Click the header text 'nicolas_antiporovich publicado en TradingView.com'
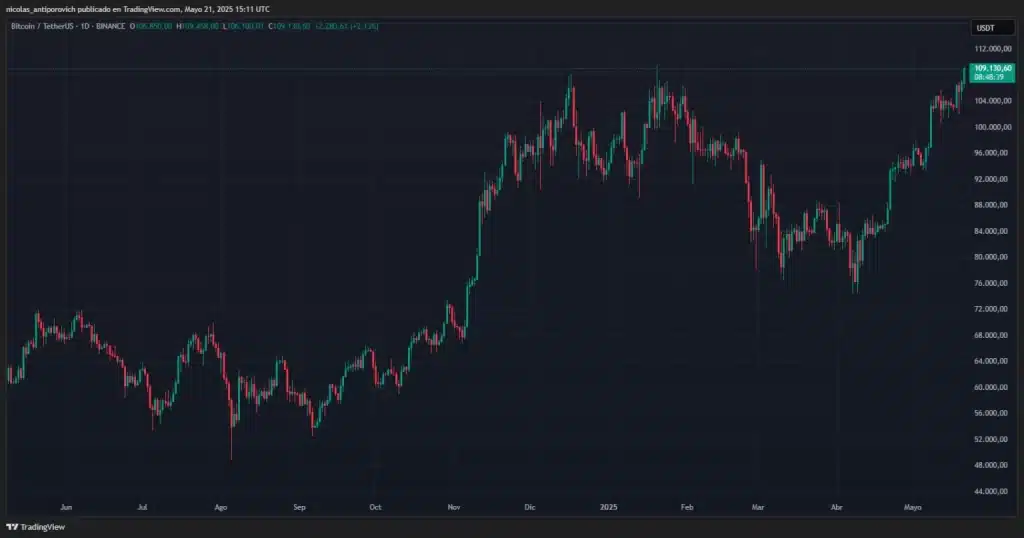This screenshot has height=538, width=1024. 93,9
